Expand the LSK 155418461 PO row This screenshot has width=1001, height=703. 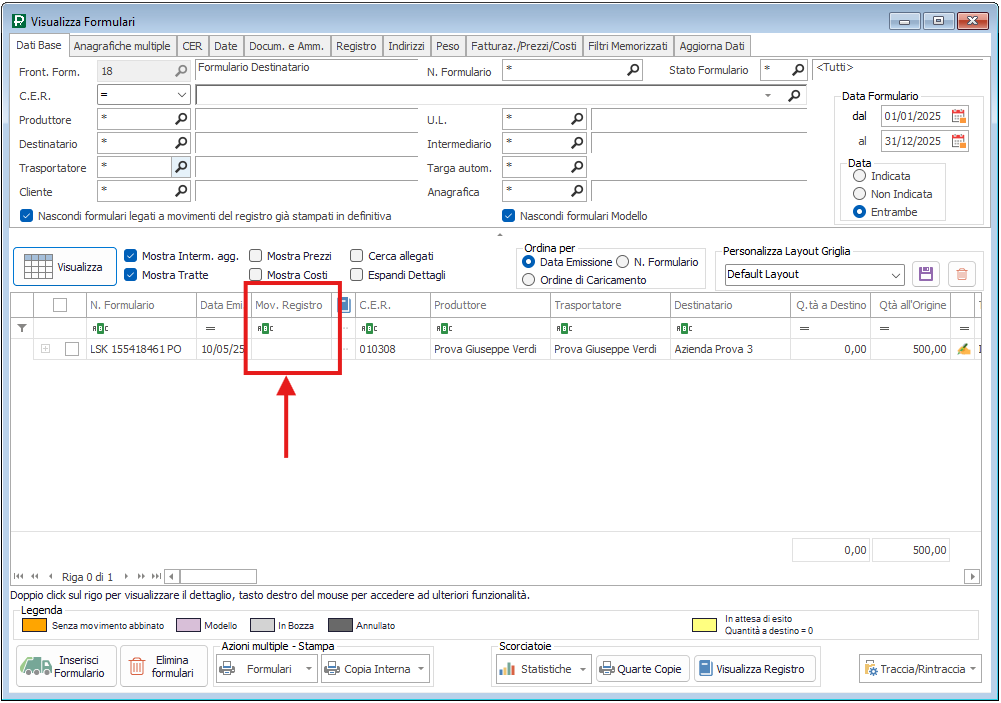click(x=45, y=349)
